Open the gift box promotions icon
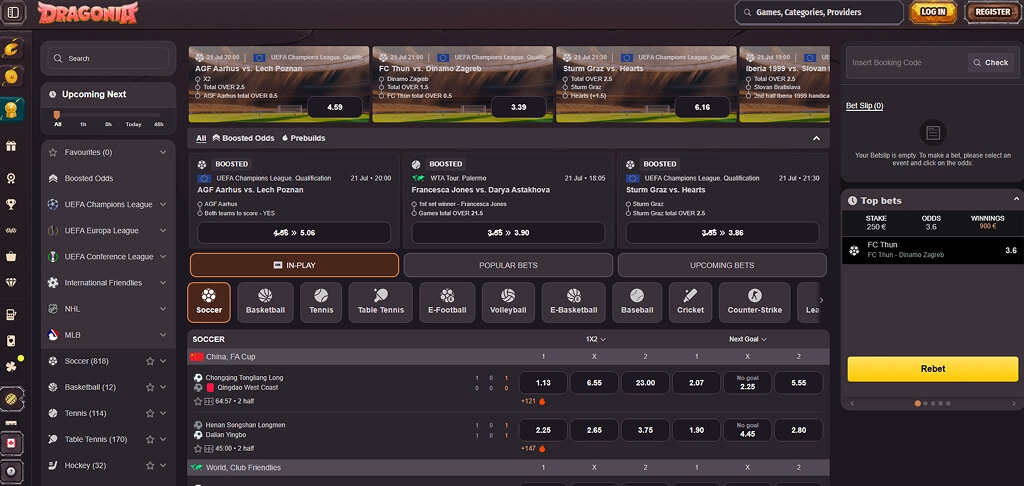The image size is (1024, 486). tap(11, 146)
